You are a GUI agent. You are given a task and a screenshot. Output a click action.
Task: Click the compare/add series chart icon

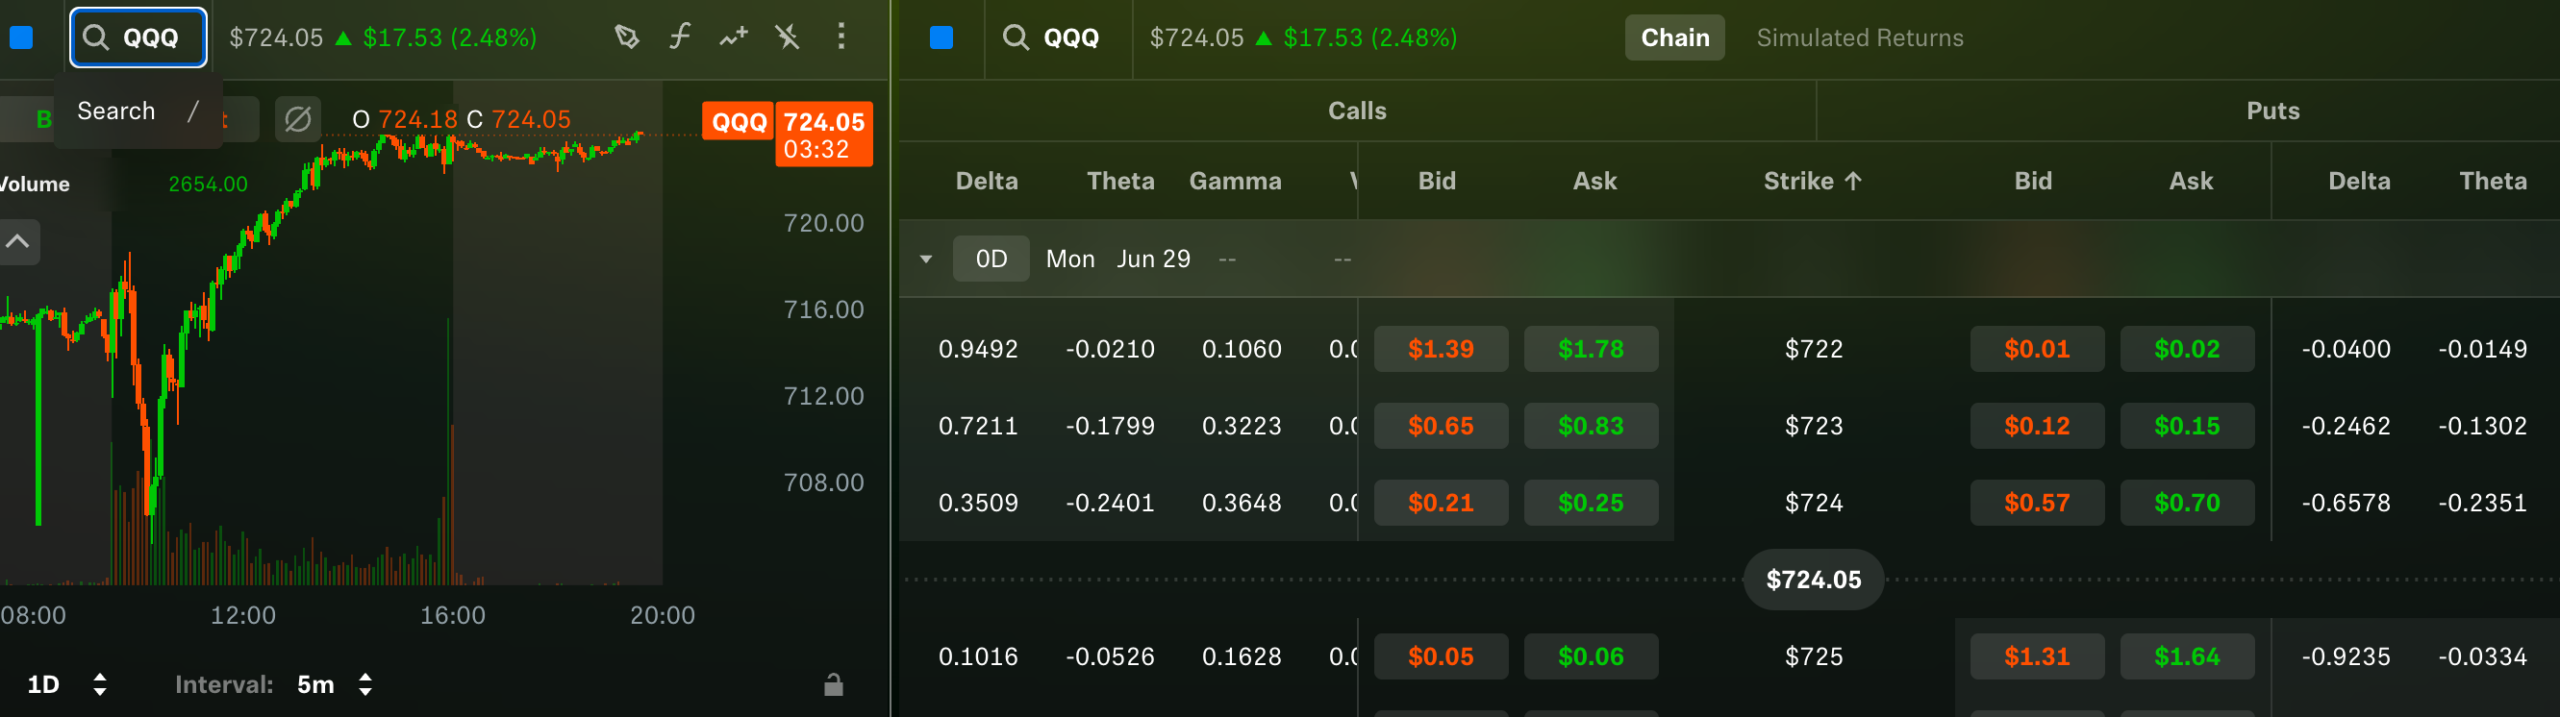734,38
